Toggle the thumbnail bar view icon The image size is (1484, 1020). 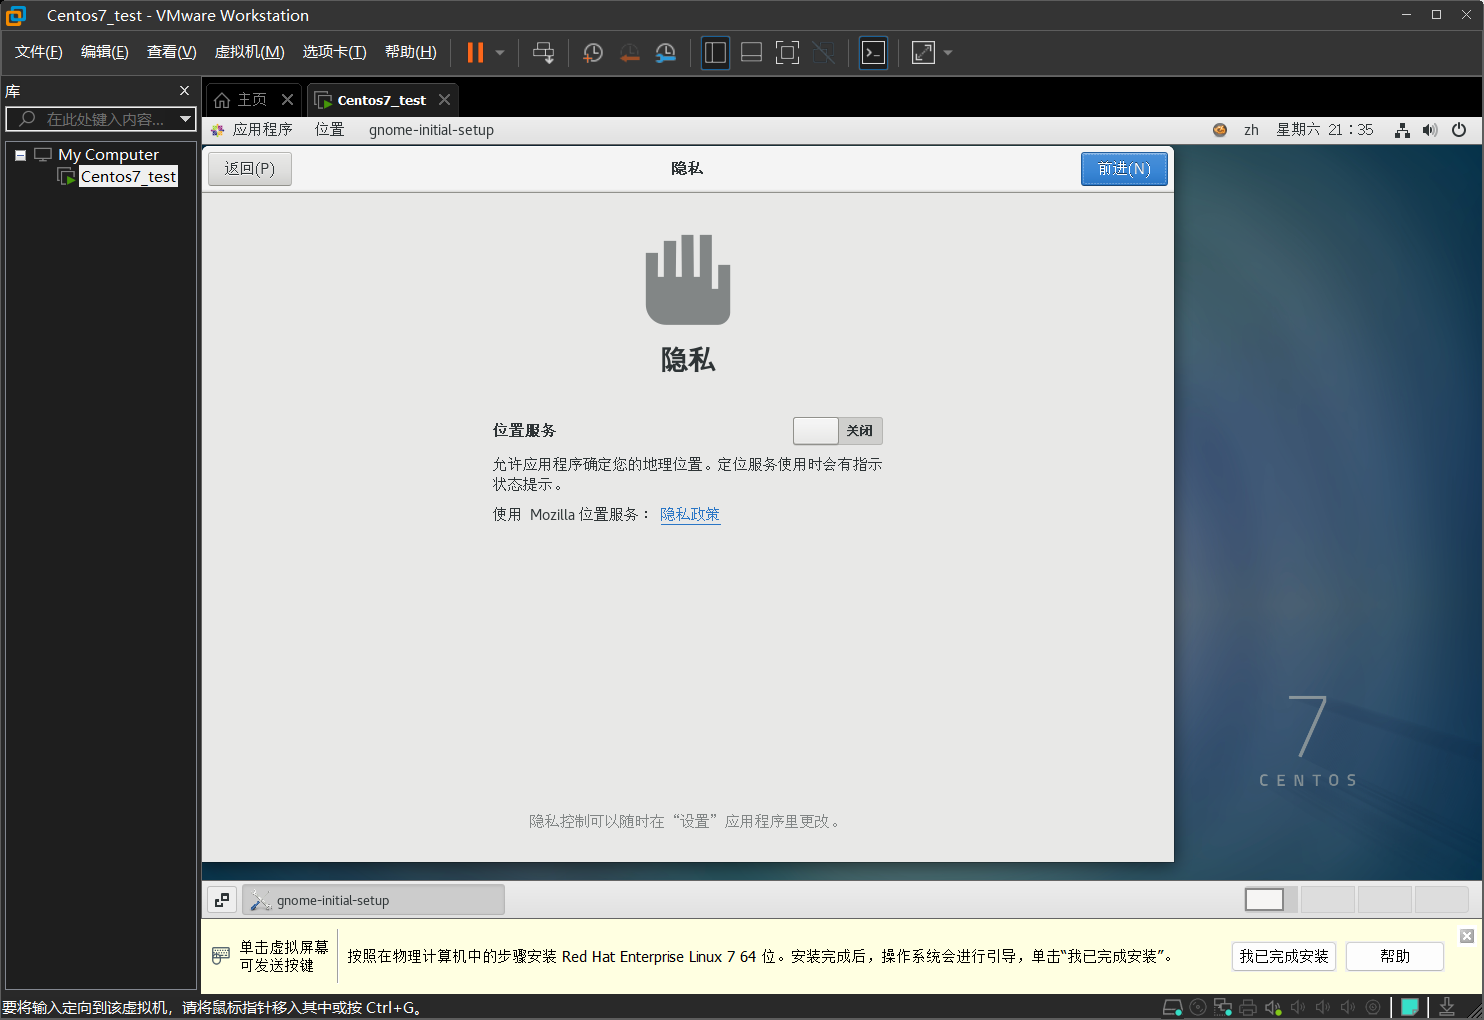tap(751, 53)
